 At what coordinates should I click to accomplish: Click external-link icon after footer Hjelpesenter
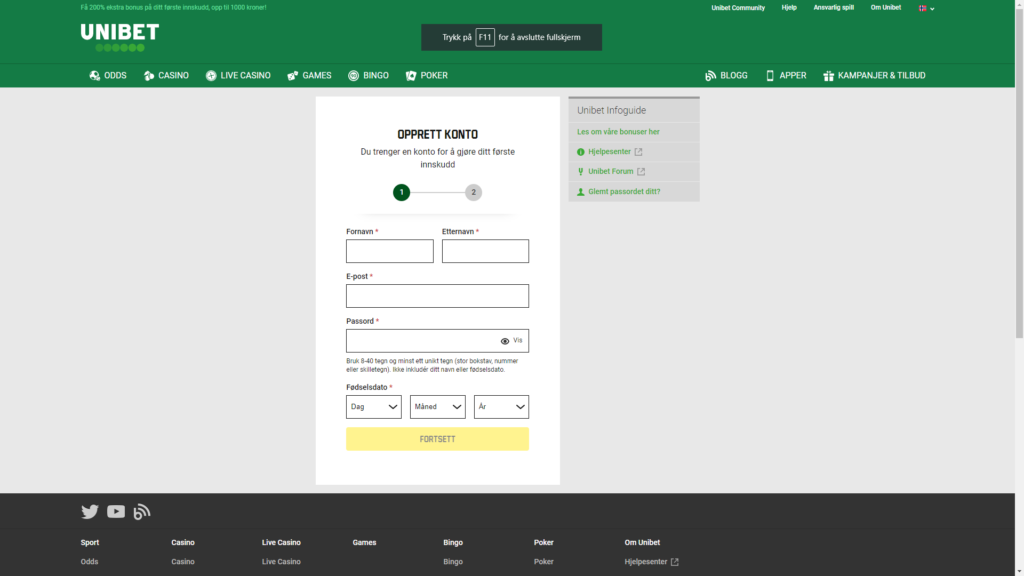[675, 562]
